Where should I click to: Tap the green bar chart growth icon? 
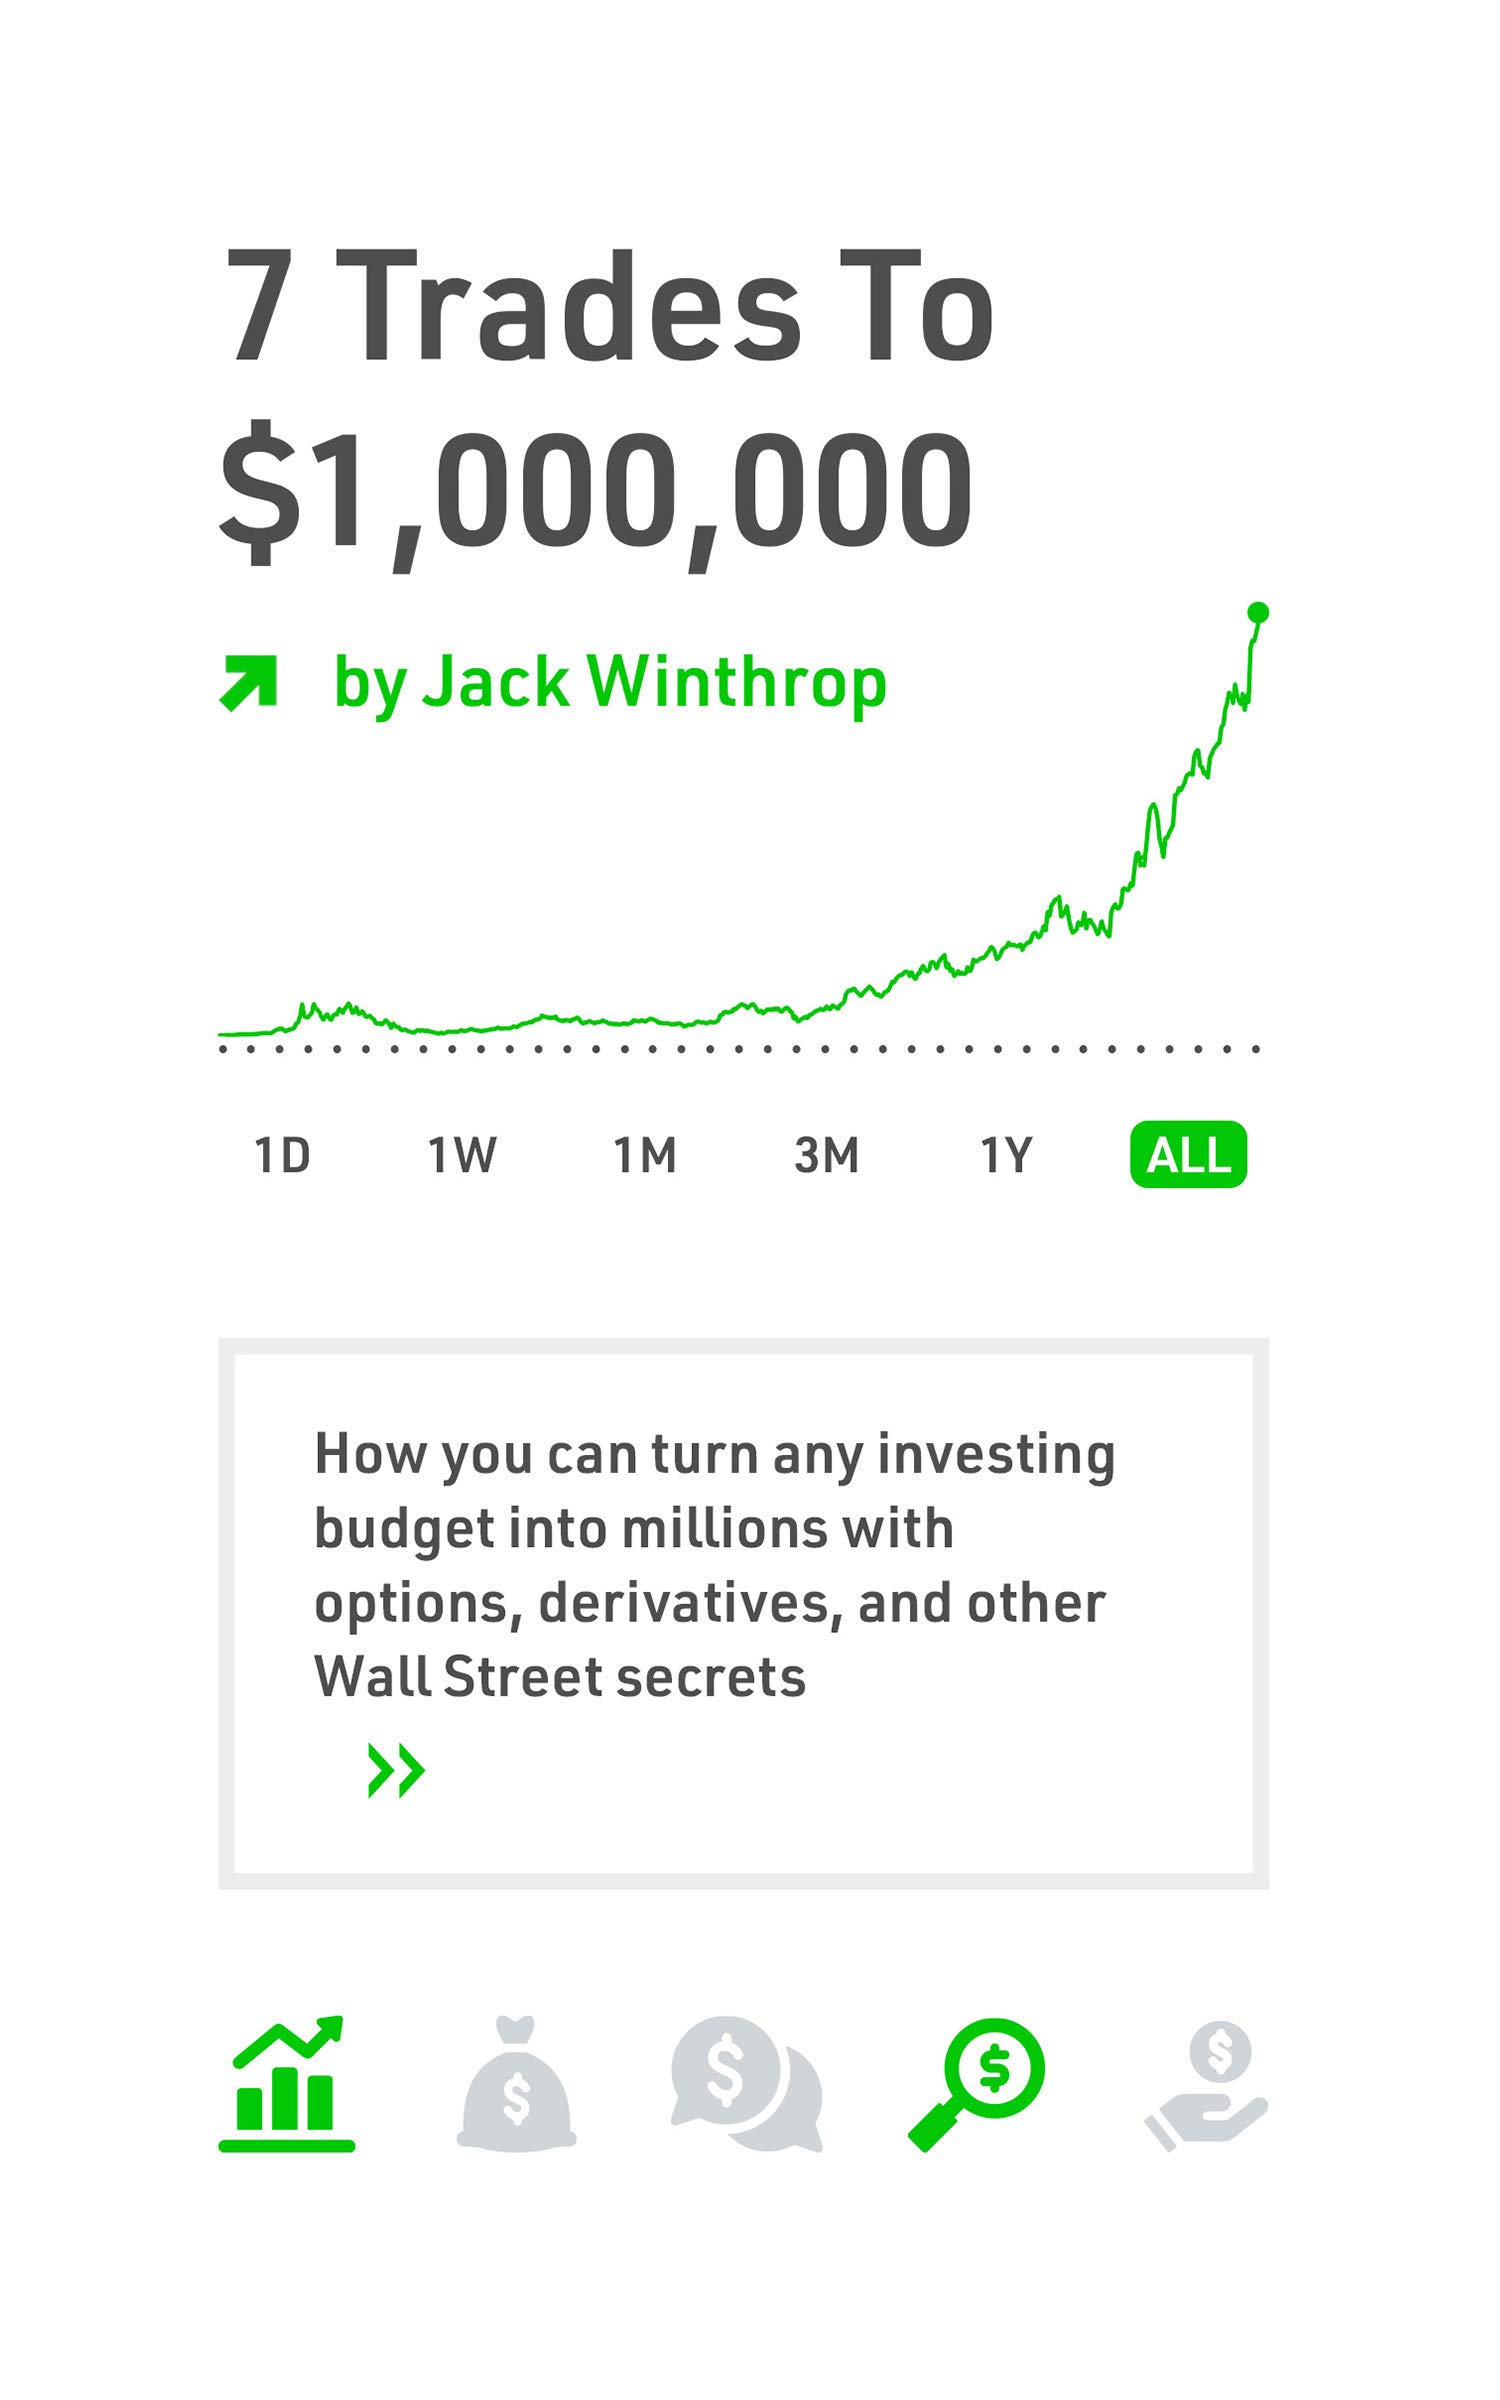287,2084
